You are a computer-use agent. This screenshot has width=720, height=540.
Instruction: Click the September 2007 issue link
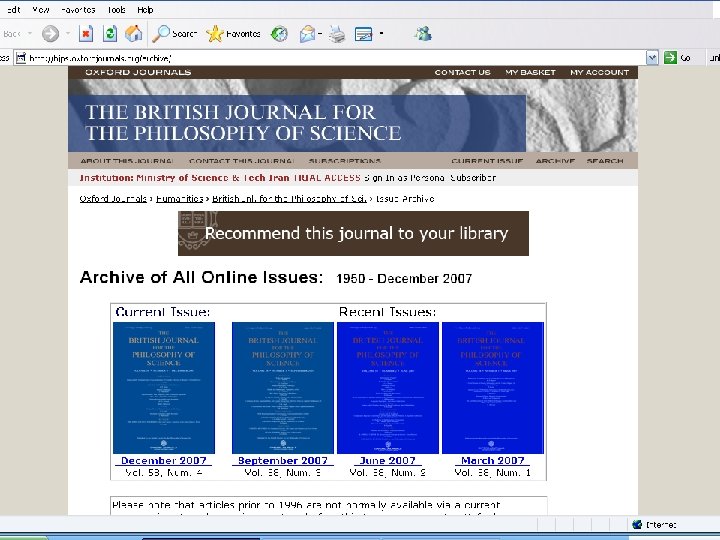pos(283,461)
